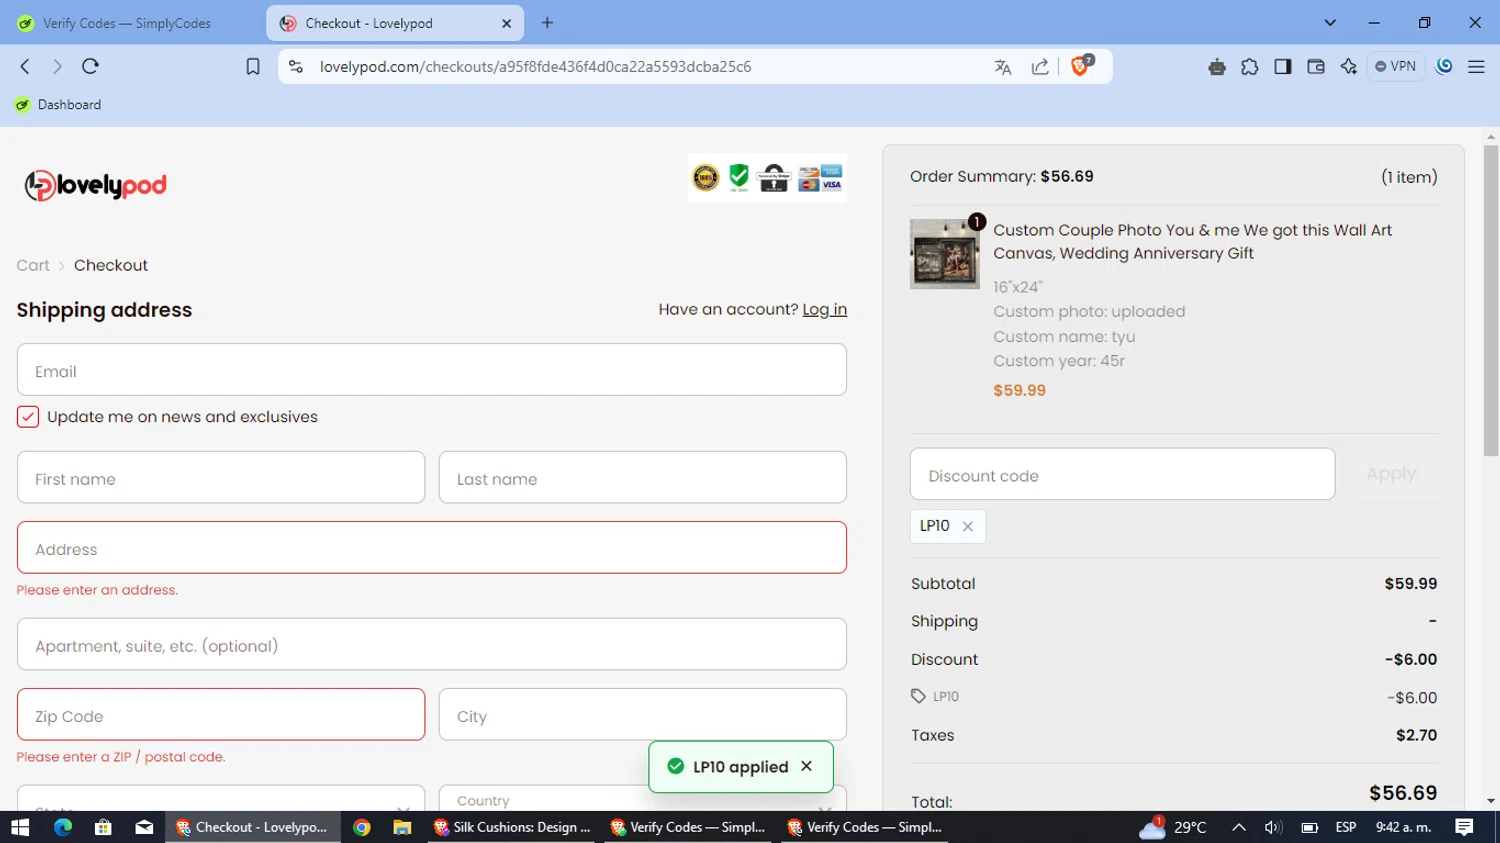This screenshot has height=843, width=1500.
Task: Open the Dashboard bookmark
Action: pos(58,104)
